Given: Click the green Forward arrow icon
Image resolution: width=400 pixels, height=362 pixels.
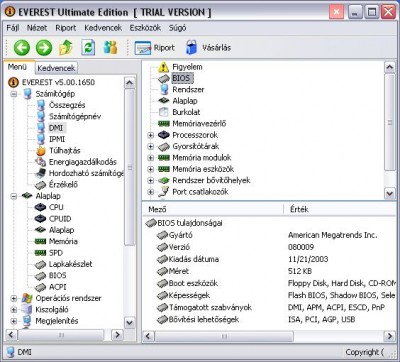Looking at the screenshot, I should pyautogui.click(x=44, y=48).
